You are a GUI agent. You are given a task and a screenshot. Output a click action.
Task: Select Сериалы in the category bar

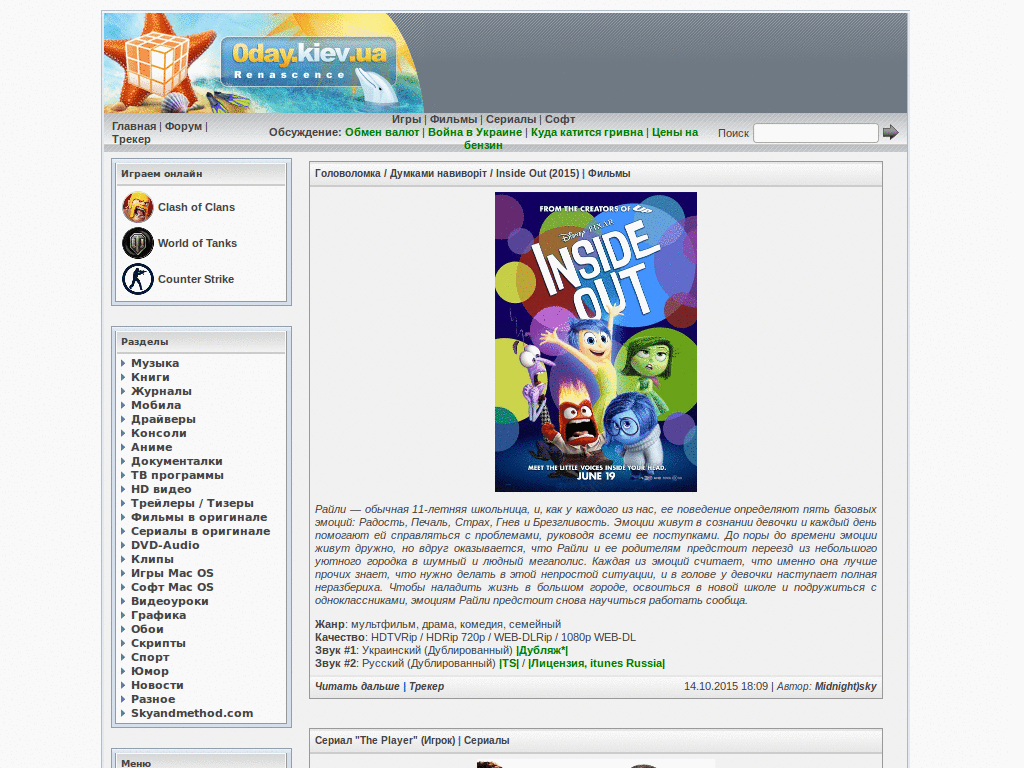tap(511, 120)
